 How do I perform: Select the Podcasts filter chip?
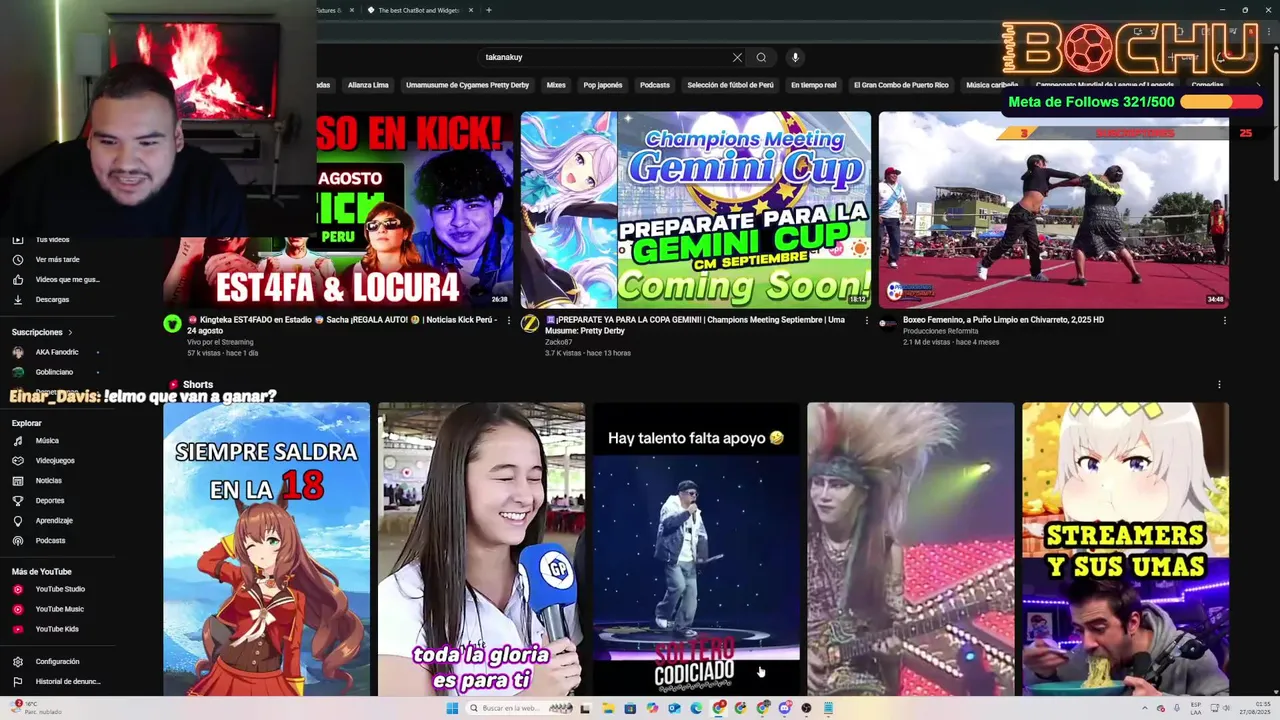655,85
